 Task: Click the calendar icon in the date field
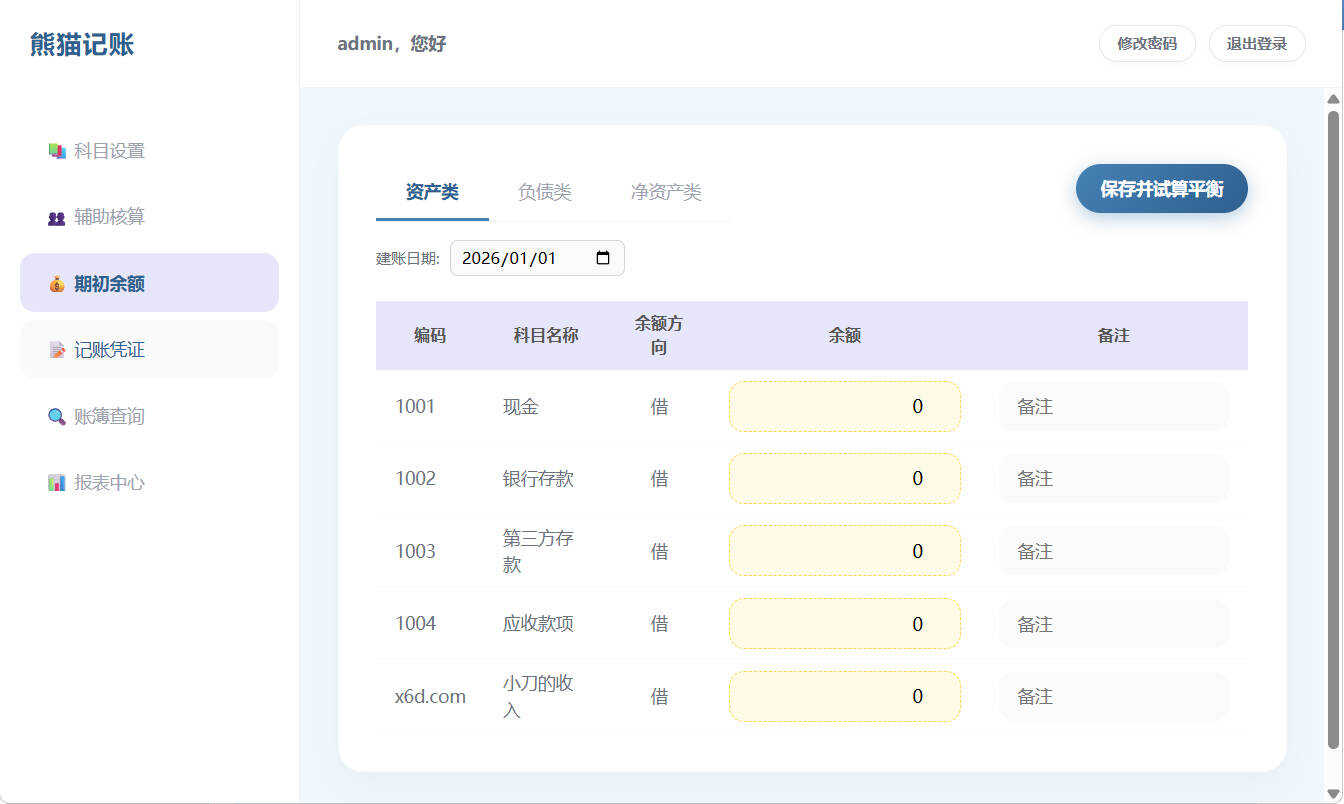604,258
